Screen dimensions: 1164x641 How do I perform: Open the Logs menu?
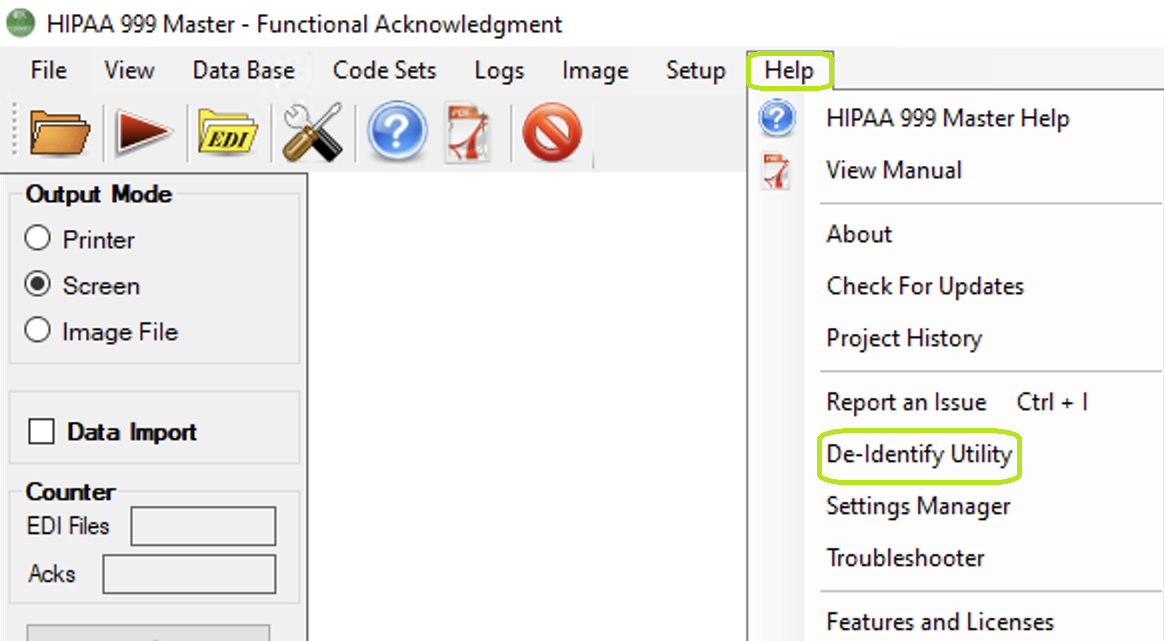click(x=499, y=71)
